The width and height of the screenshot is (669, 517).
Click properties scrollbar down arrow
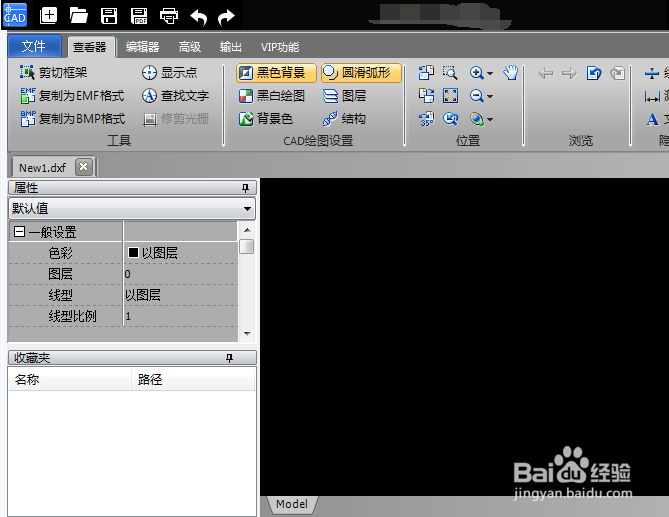click(247, 334)
